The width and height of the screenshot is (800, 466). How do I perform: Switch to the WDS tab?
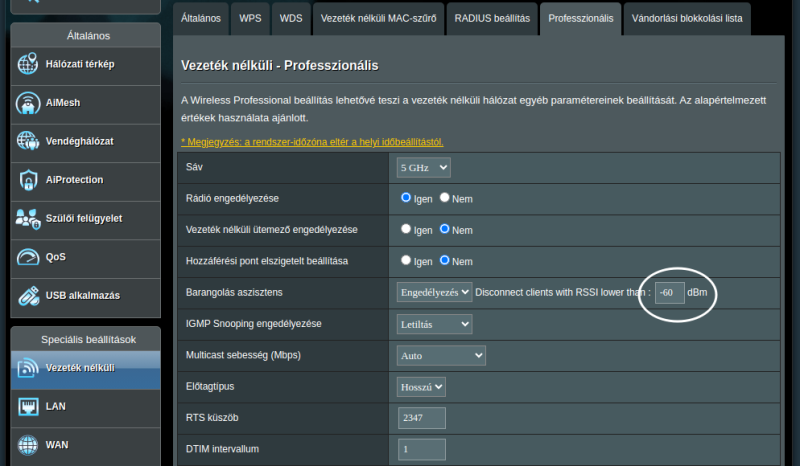(291, 18)
